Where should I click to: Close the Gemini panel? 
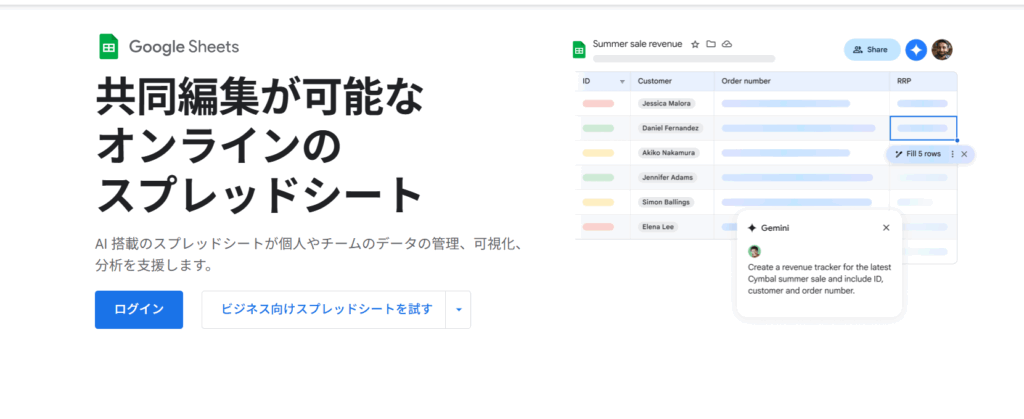click(886, 228)
